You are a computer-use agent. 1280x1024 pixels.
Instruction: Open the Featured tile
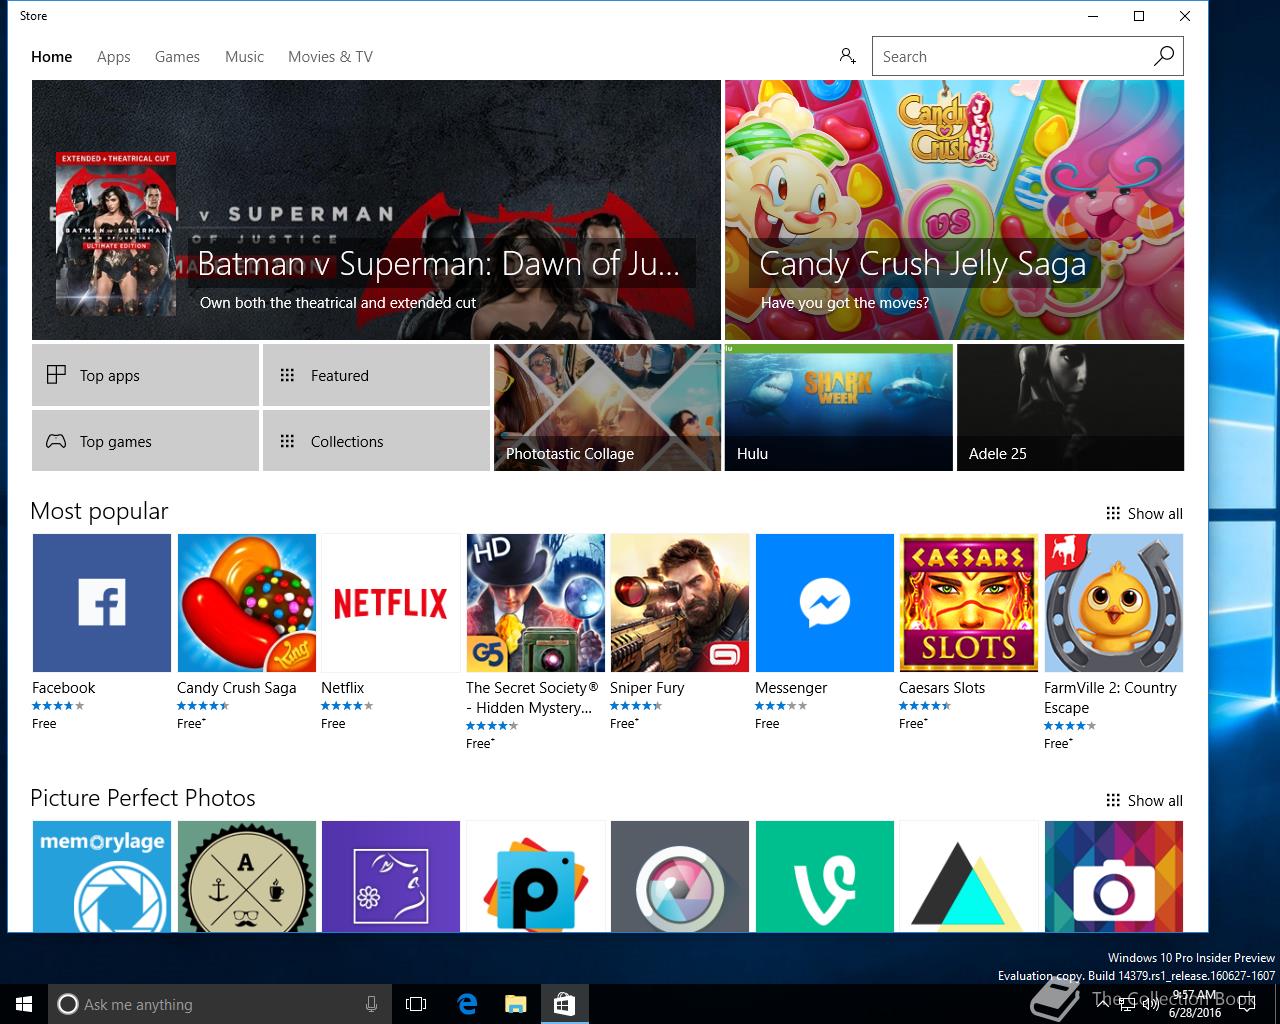coord(376,375)
